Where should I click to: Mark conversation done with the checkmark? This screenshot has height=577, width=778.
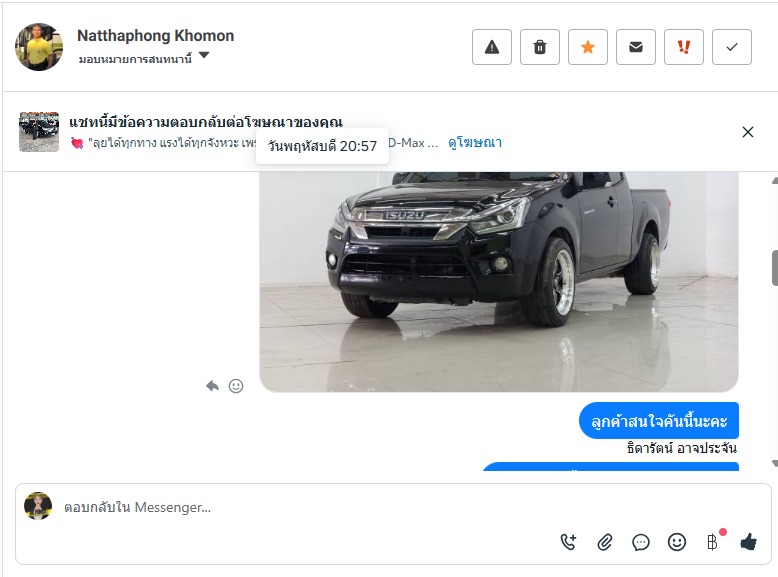pos(732,47)
